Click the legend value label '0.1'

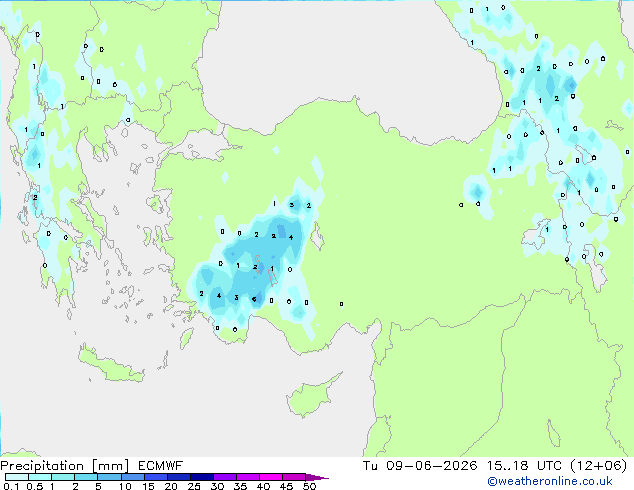(11, 486)
